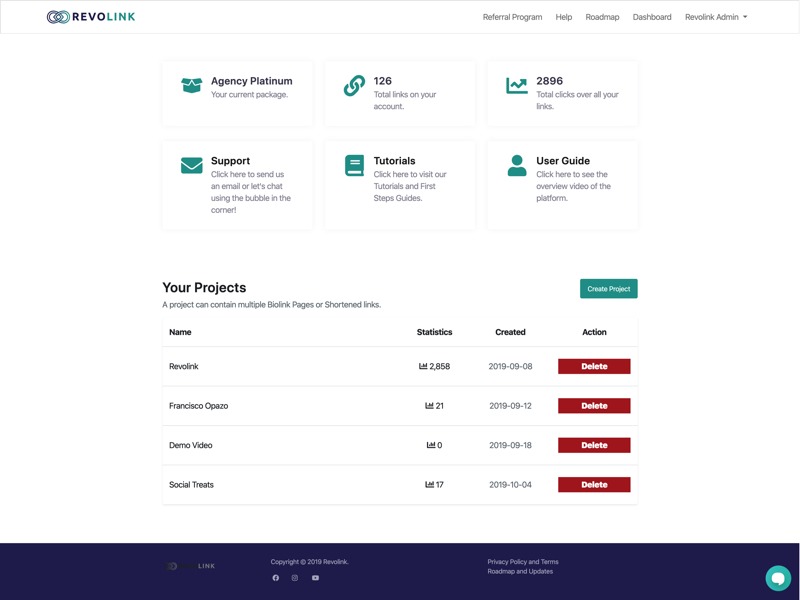Click the User Guide person icon
The height and width of the screenshot is (600, 800).
(517, 165)
